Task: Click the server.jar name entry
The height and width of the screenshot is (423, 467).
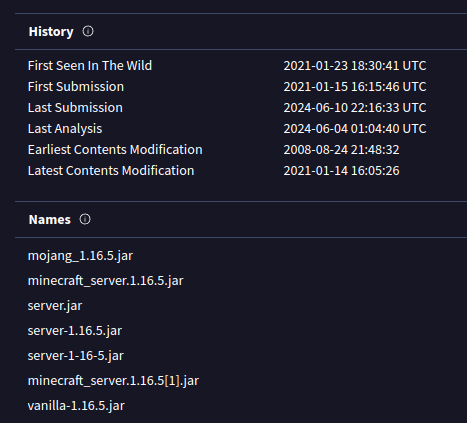Action: (x=55, y=306)
